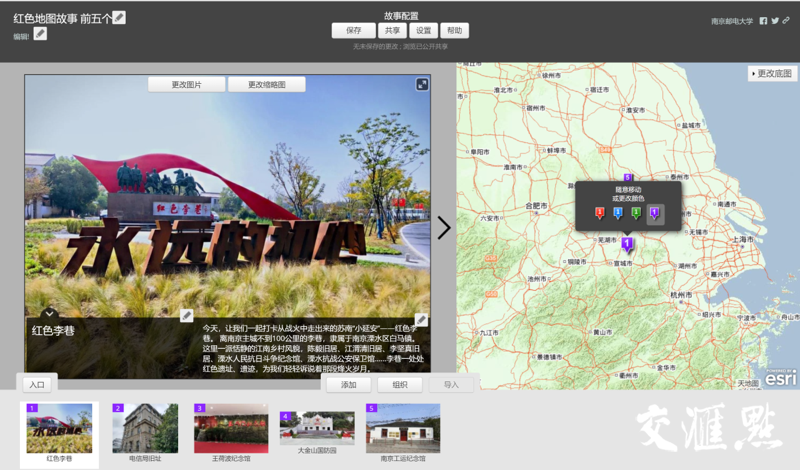Viewport: 800px width, 470px height.
Task: Open the 帮助 help menu
Action: (x=454, y=31)
